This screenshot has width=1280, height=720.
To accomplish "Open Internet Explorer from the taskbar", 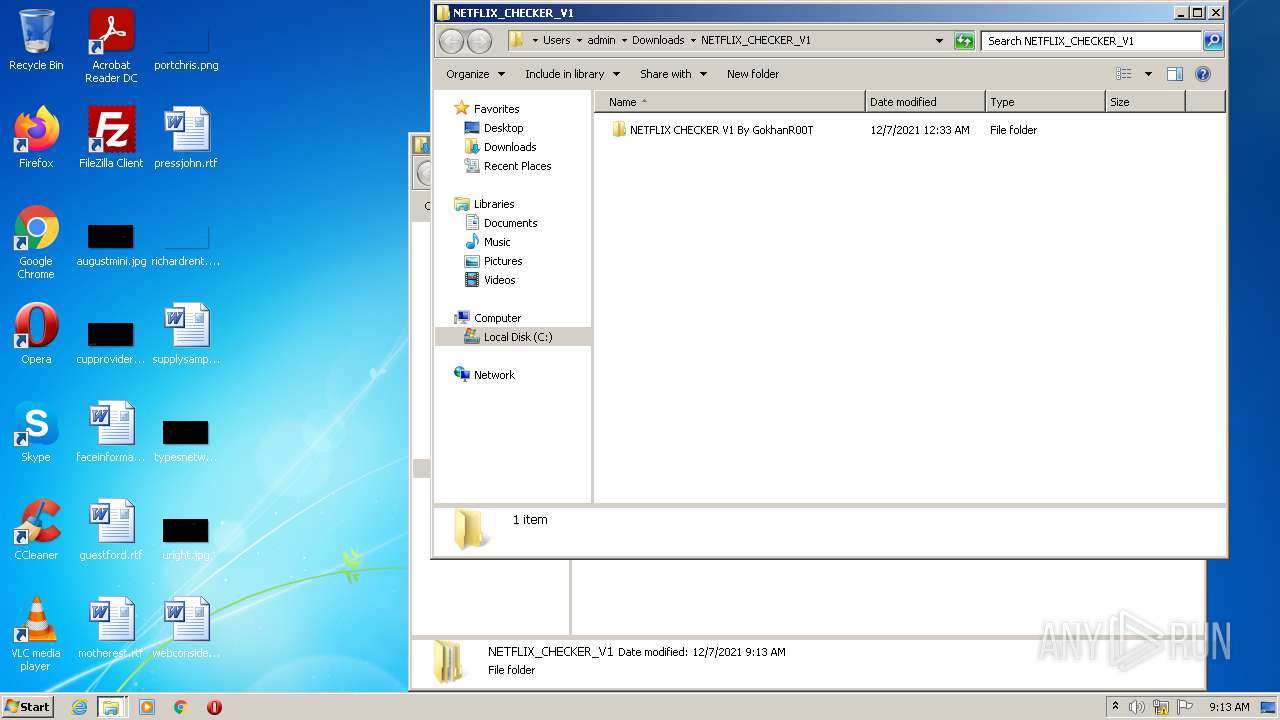I will coord(79,707).
